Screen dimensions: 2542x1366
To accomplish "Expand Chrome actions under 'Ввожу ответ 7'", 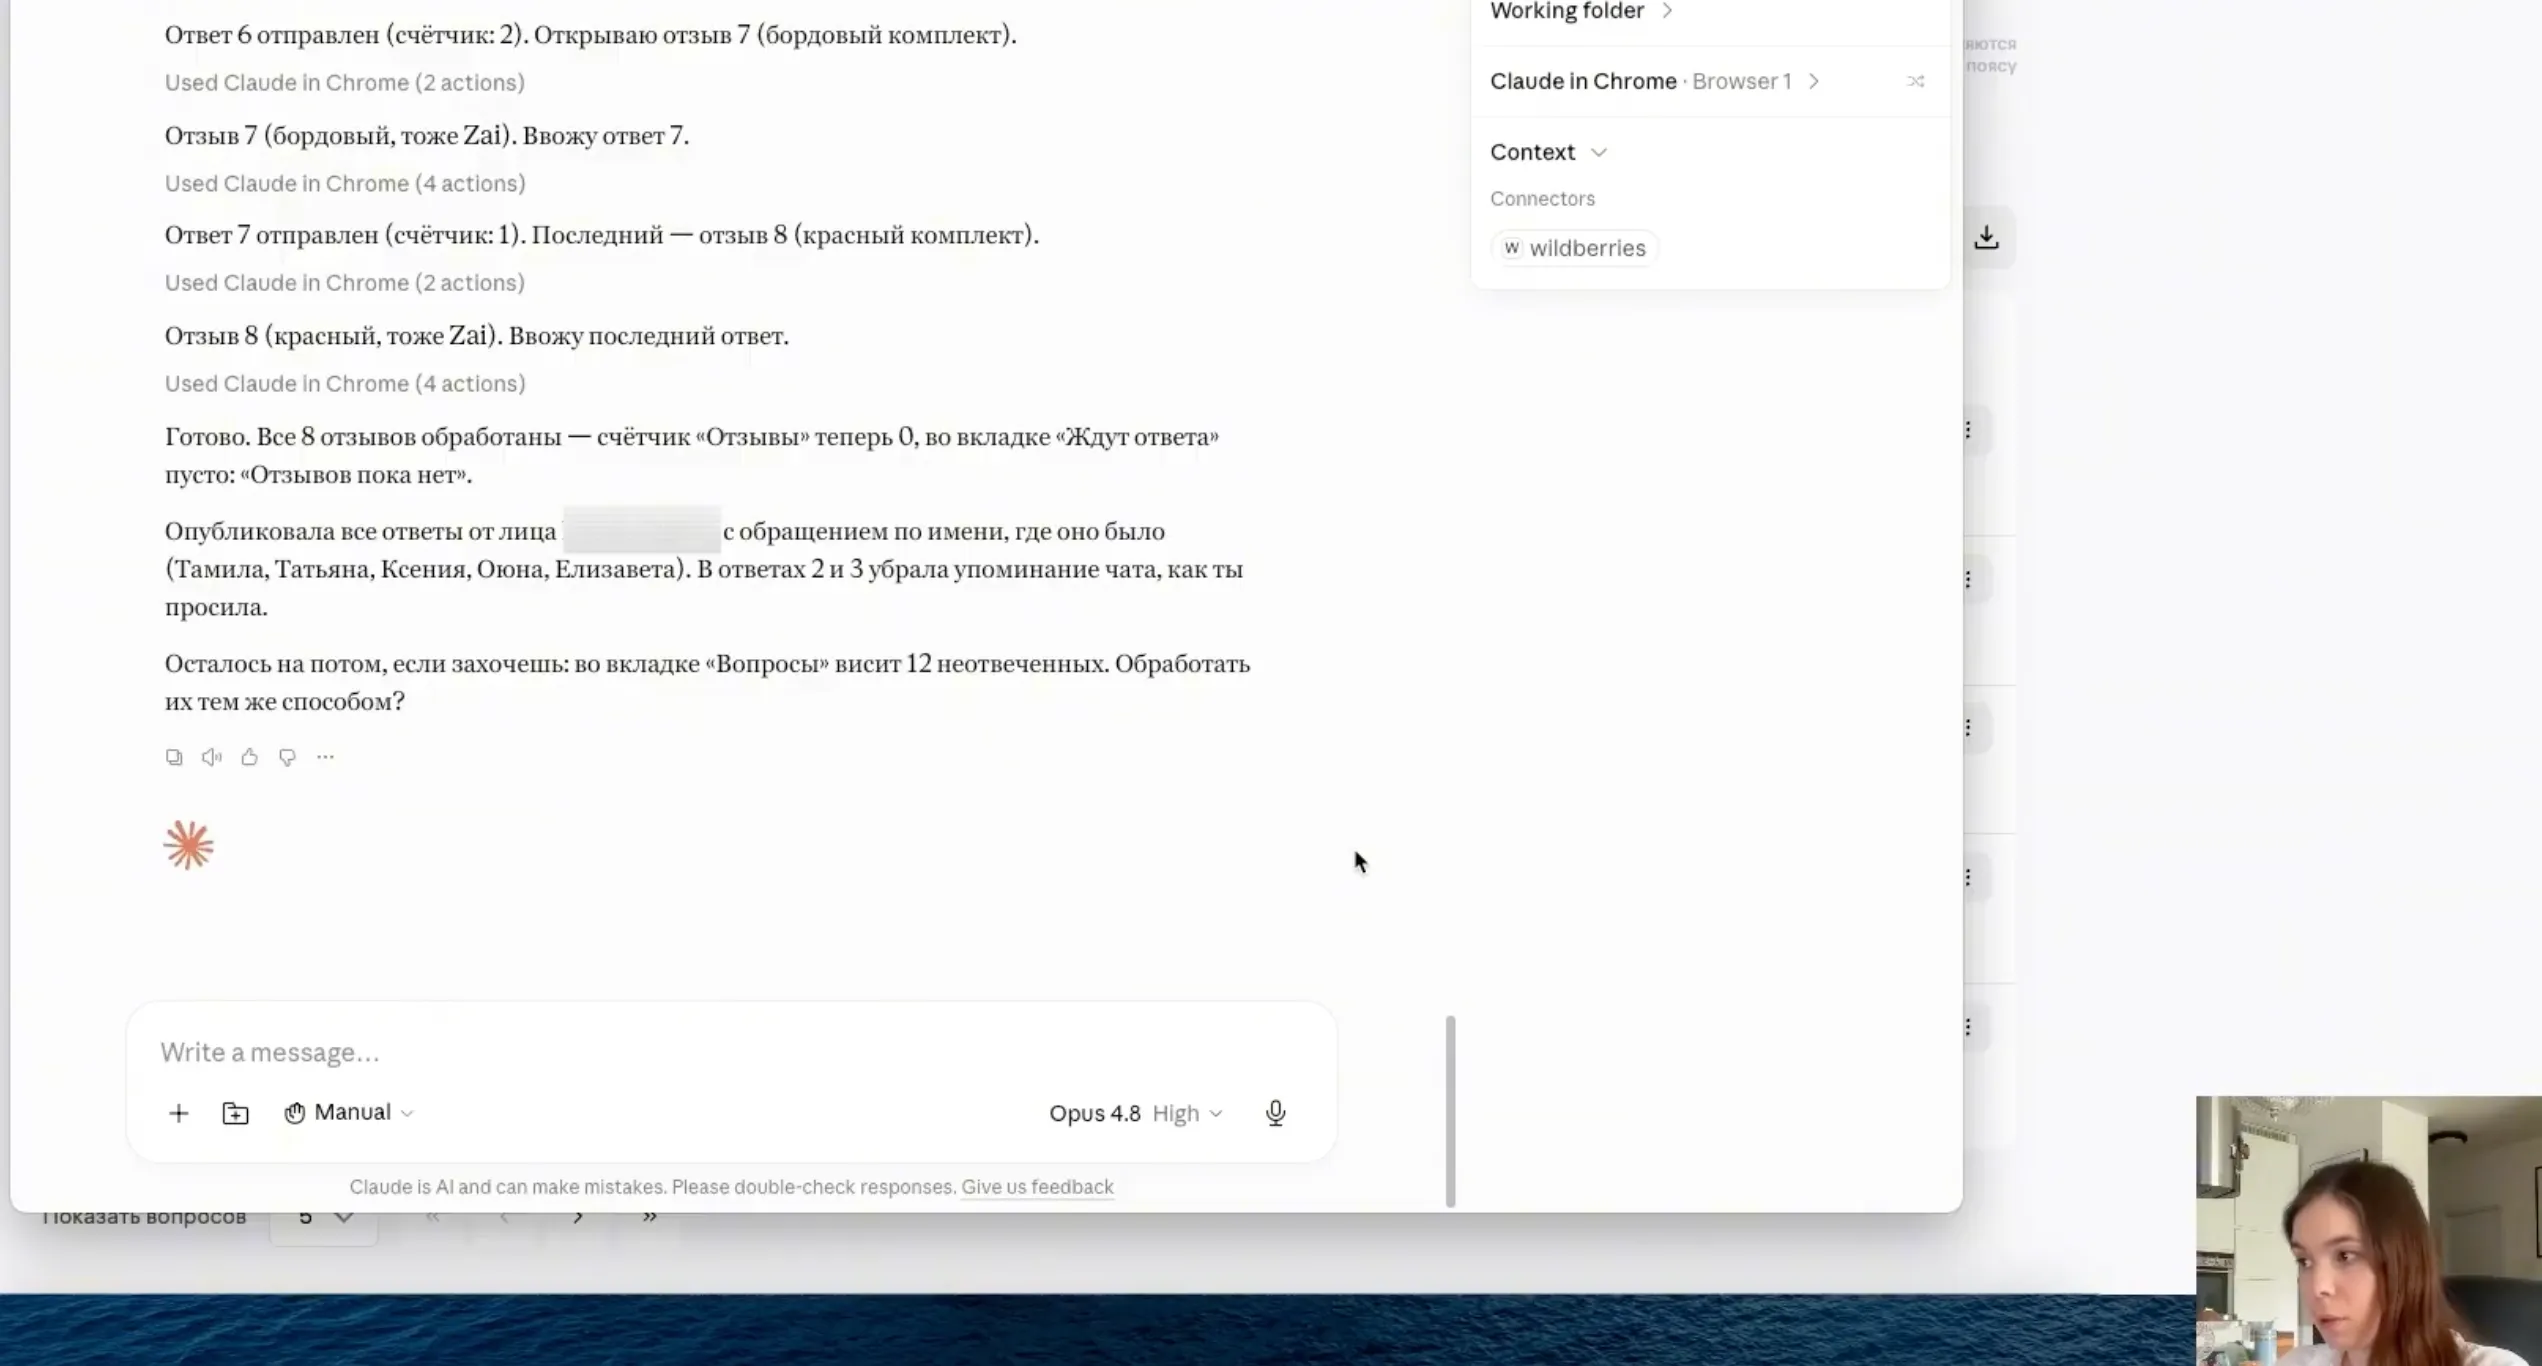I will [345, 183].
